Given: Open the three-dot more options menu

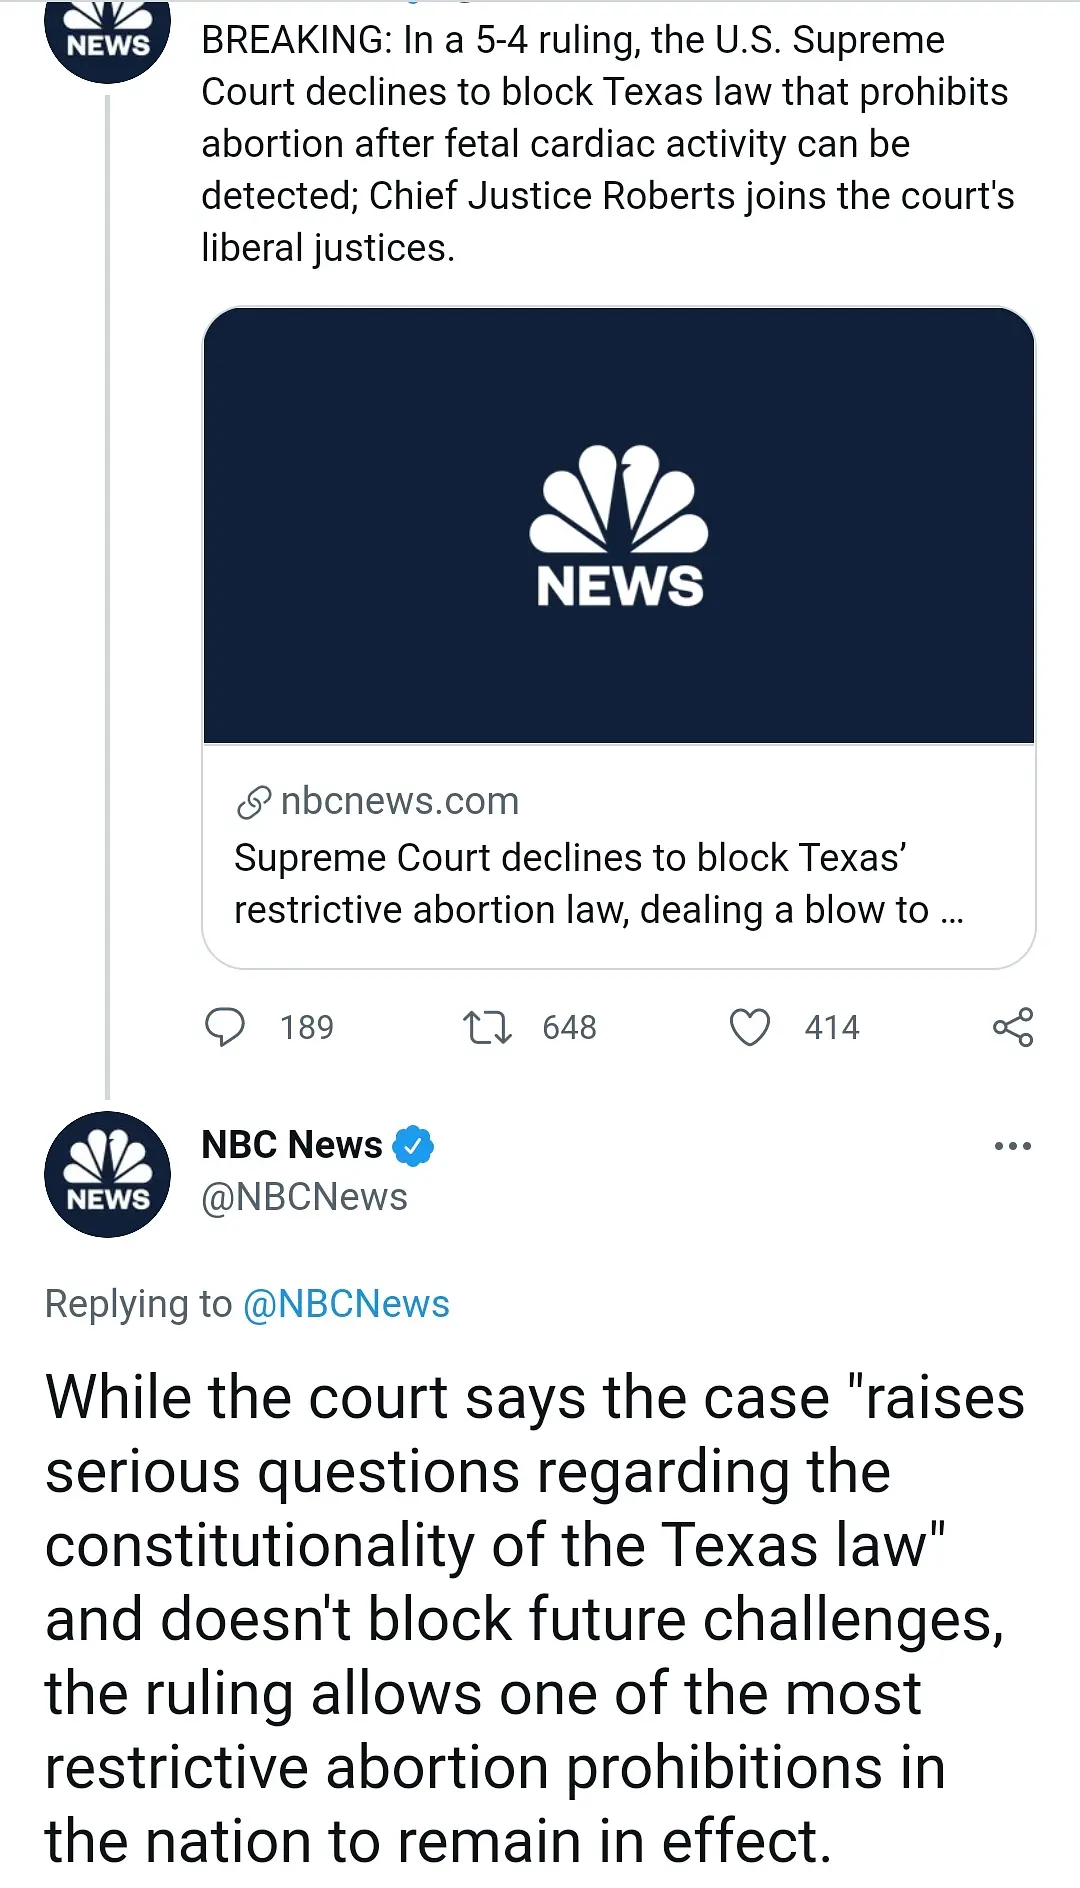Looking at the screenshot, I should coord(1012,1146).
